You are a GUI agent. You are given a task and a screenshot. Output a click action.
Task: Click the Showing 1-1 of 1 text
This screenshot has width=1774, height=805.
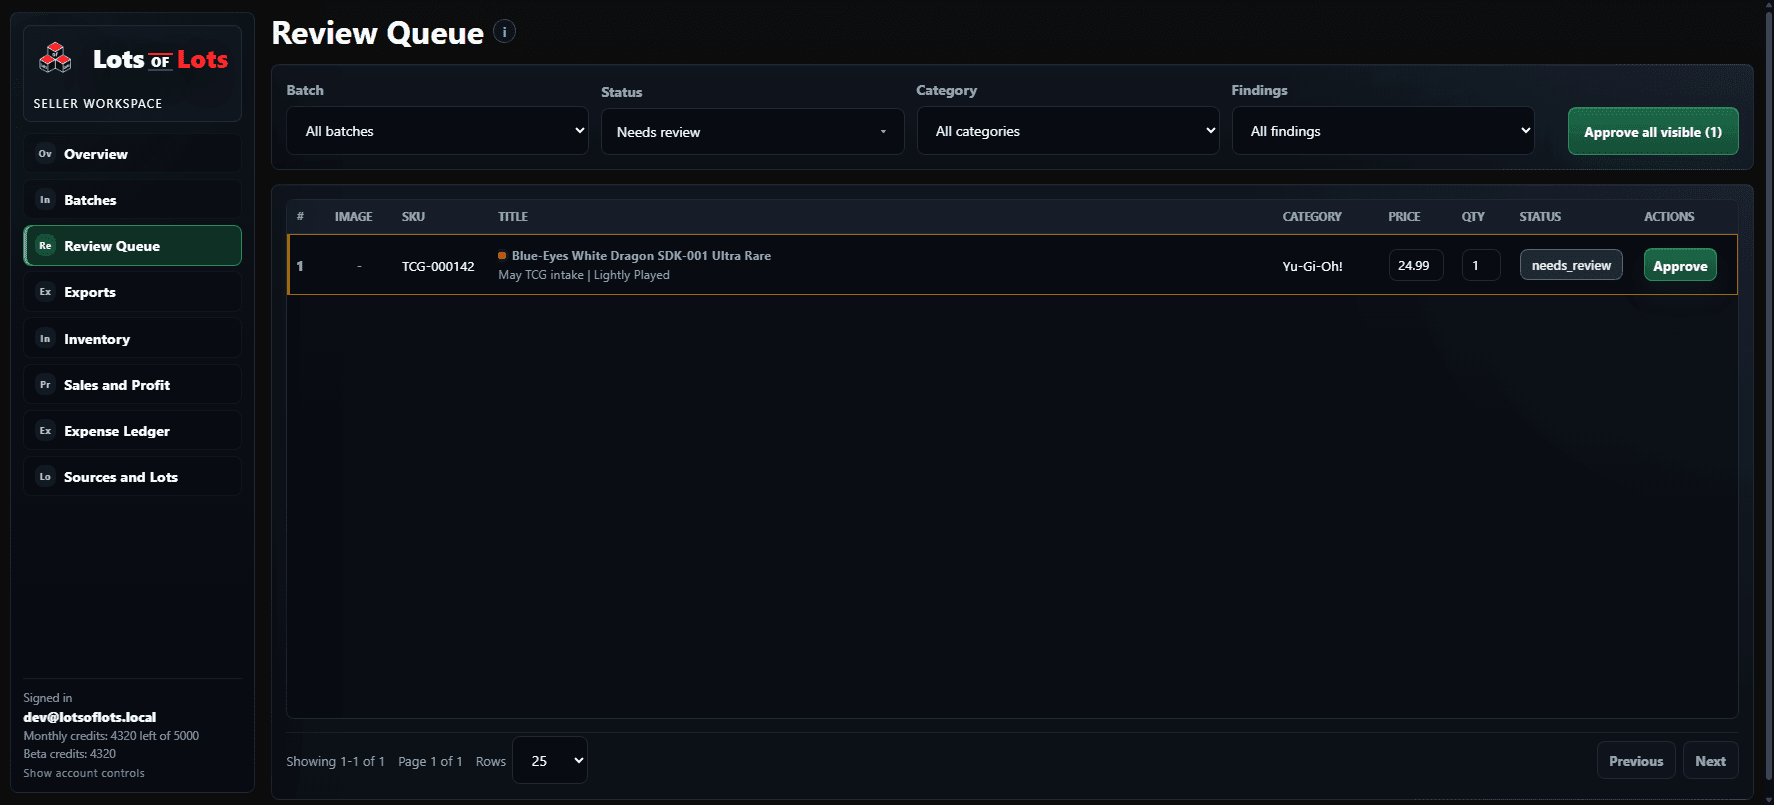coord(335,761)
